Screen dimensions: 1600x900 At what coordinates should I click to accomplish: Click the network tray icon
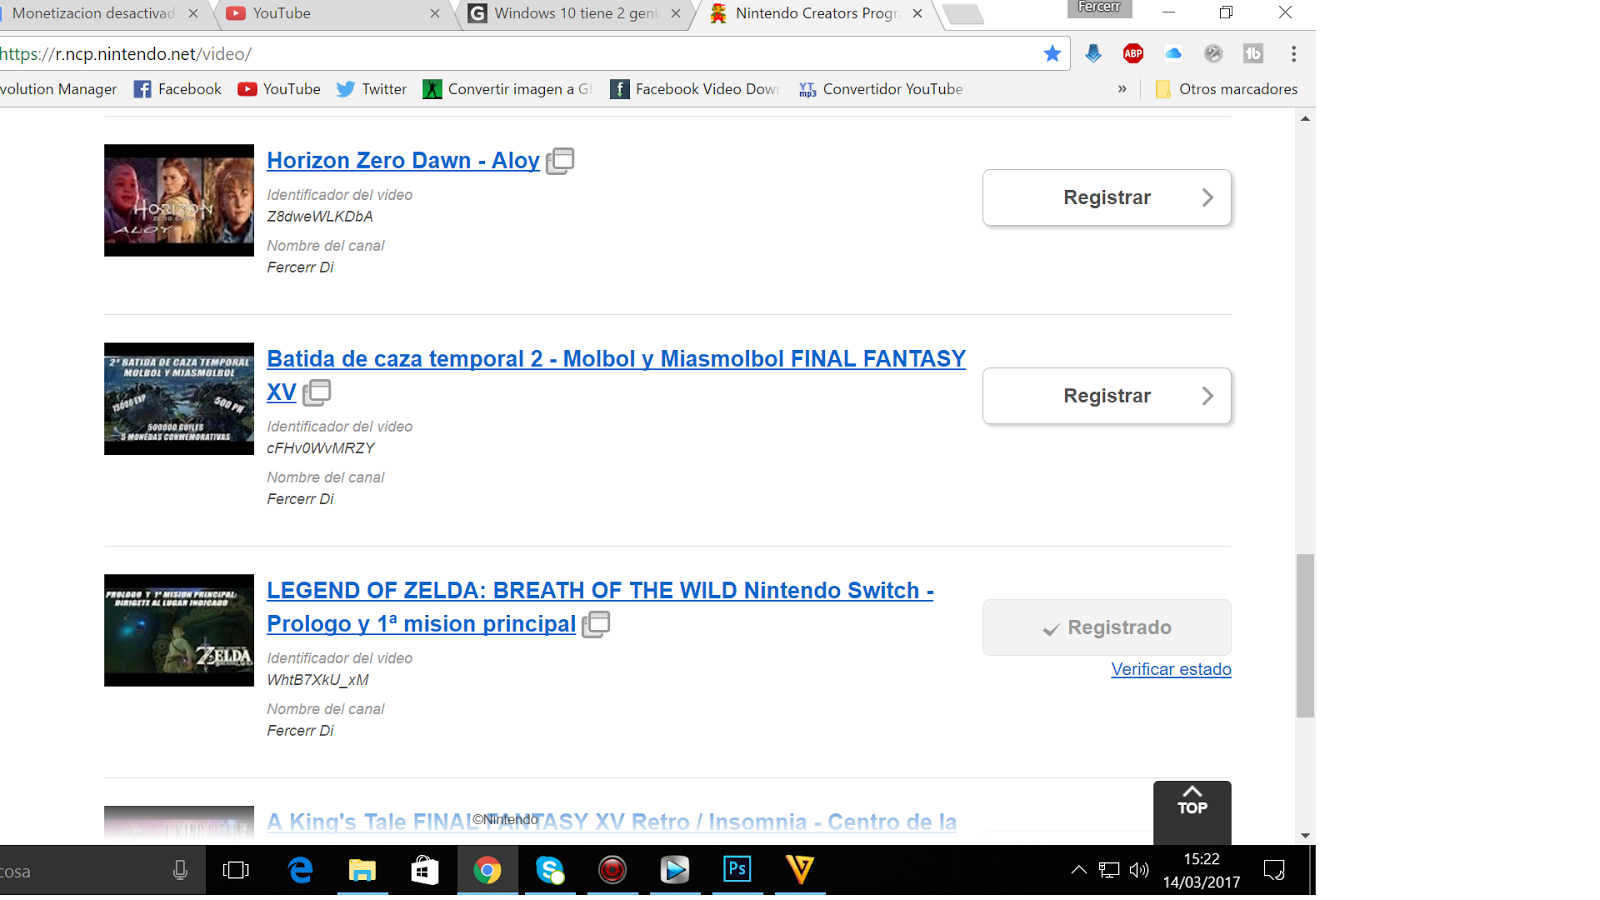1109,870
